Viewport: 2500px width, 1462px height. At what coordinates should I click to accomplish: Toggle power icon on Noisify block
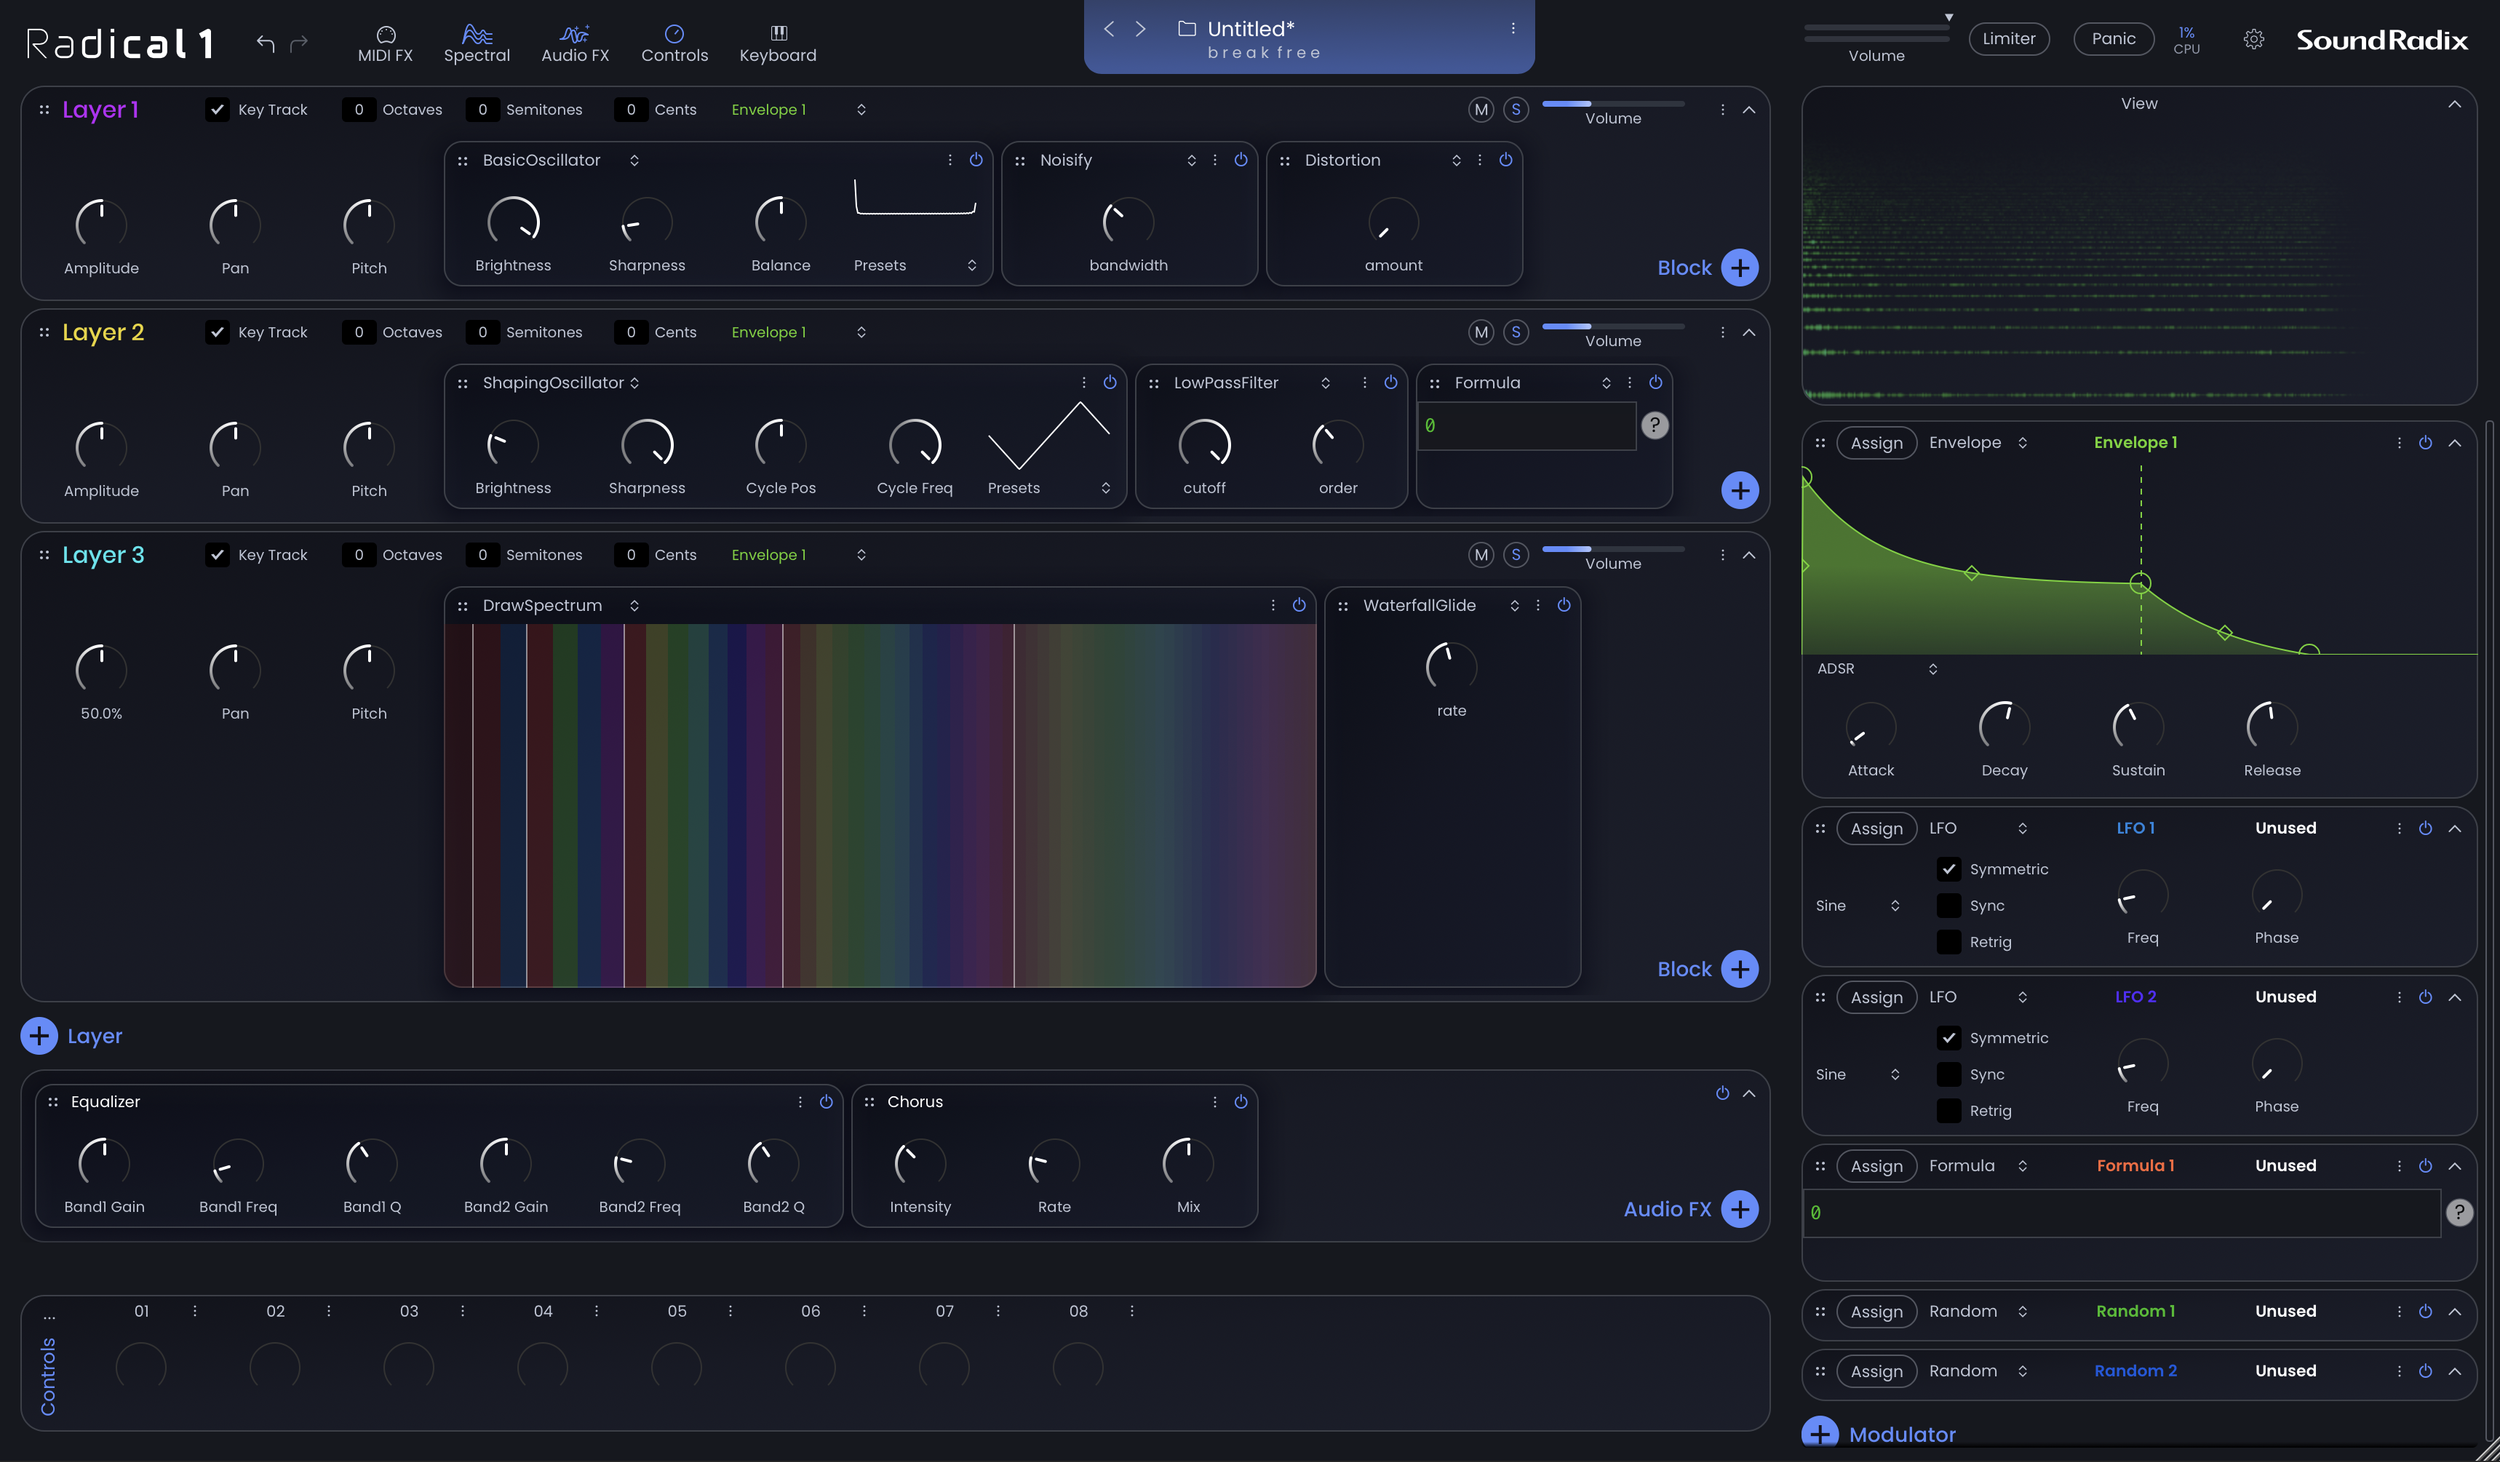(1240, 160)
